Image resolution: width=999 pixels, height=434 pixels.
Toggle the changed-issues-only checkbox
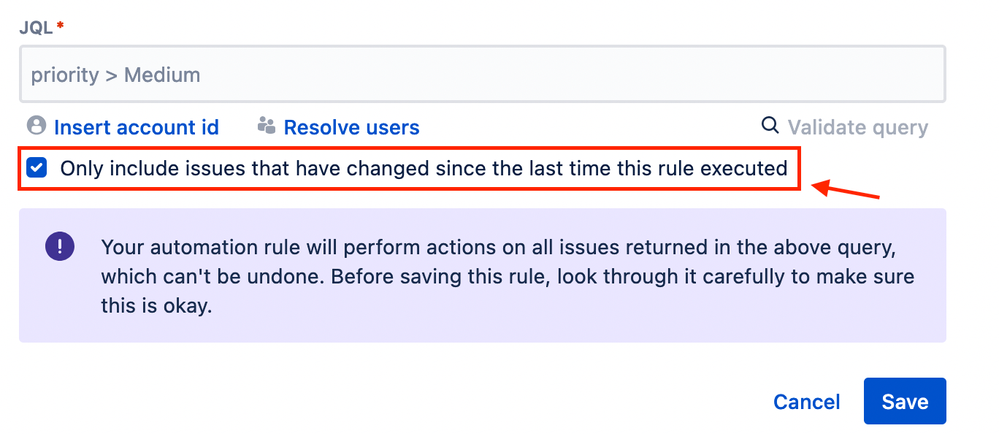pos(36,169)
